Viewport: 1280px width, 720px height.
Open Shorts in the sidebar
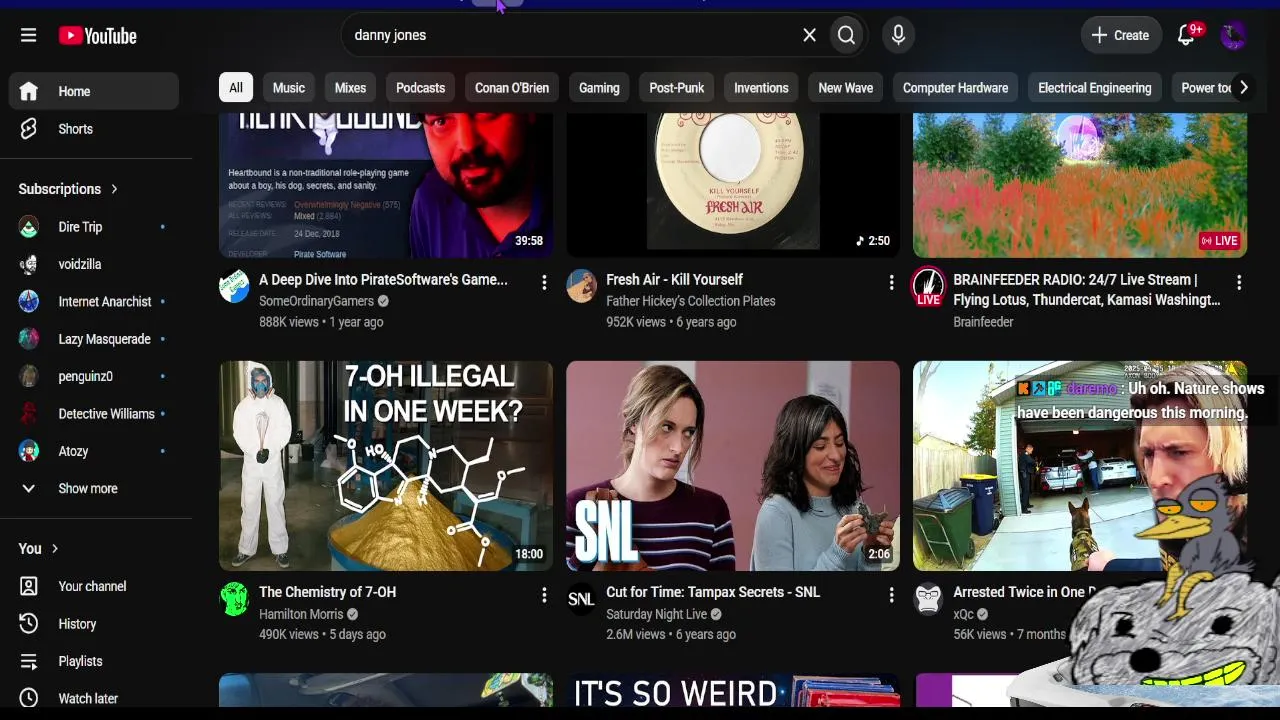tap(94, 129)
